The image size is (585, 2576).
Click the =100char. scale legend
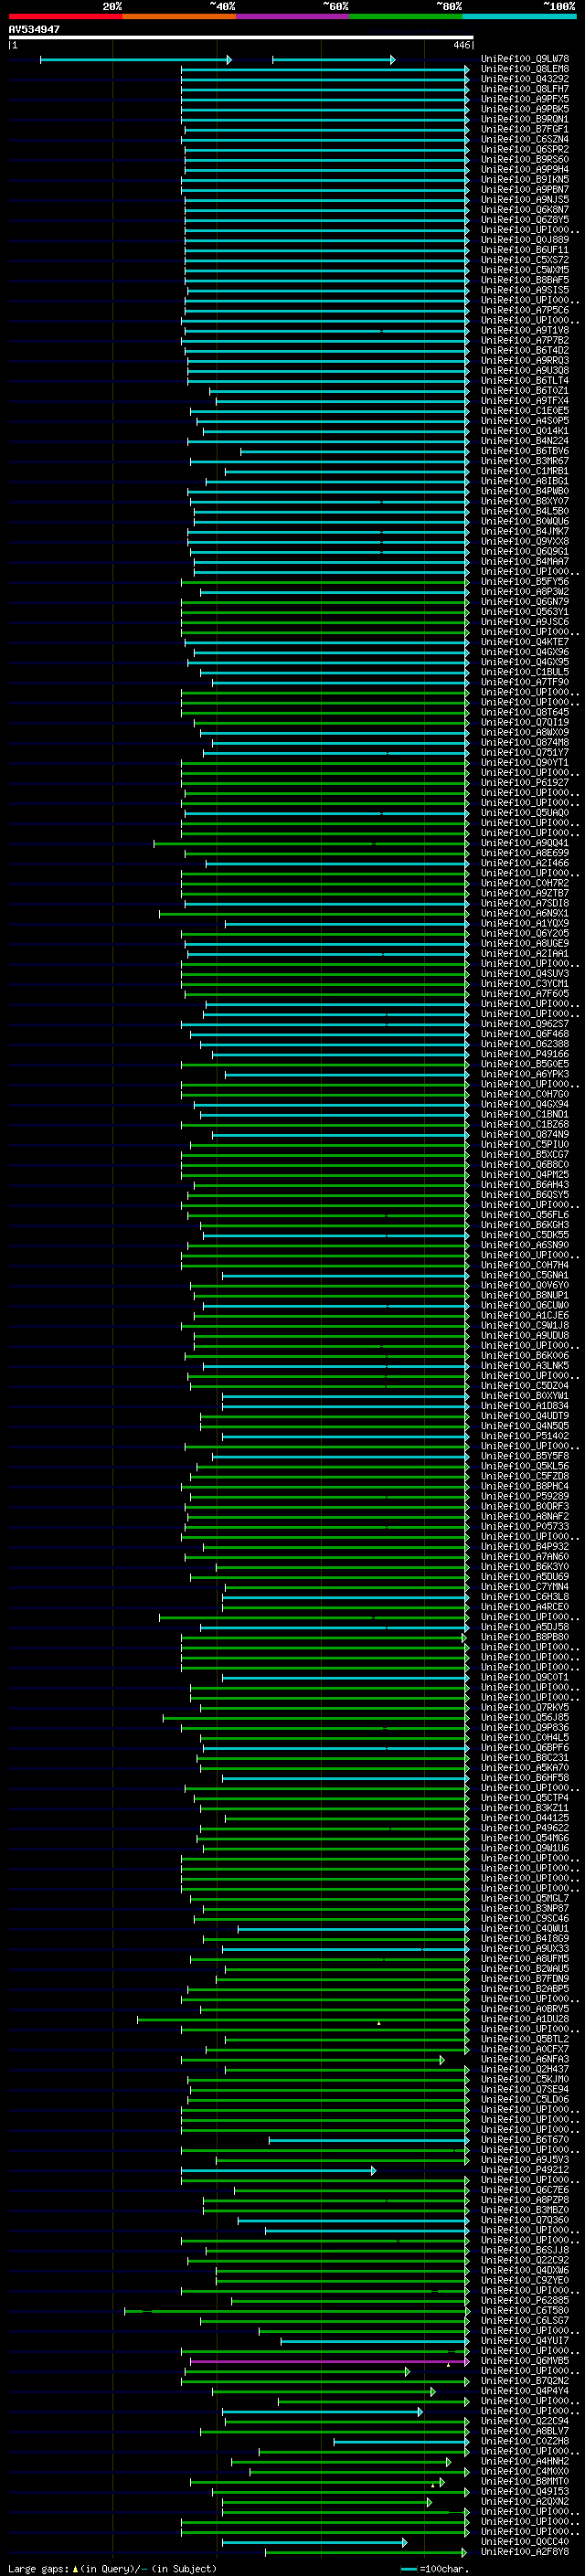point(435,2569)
